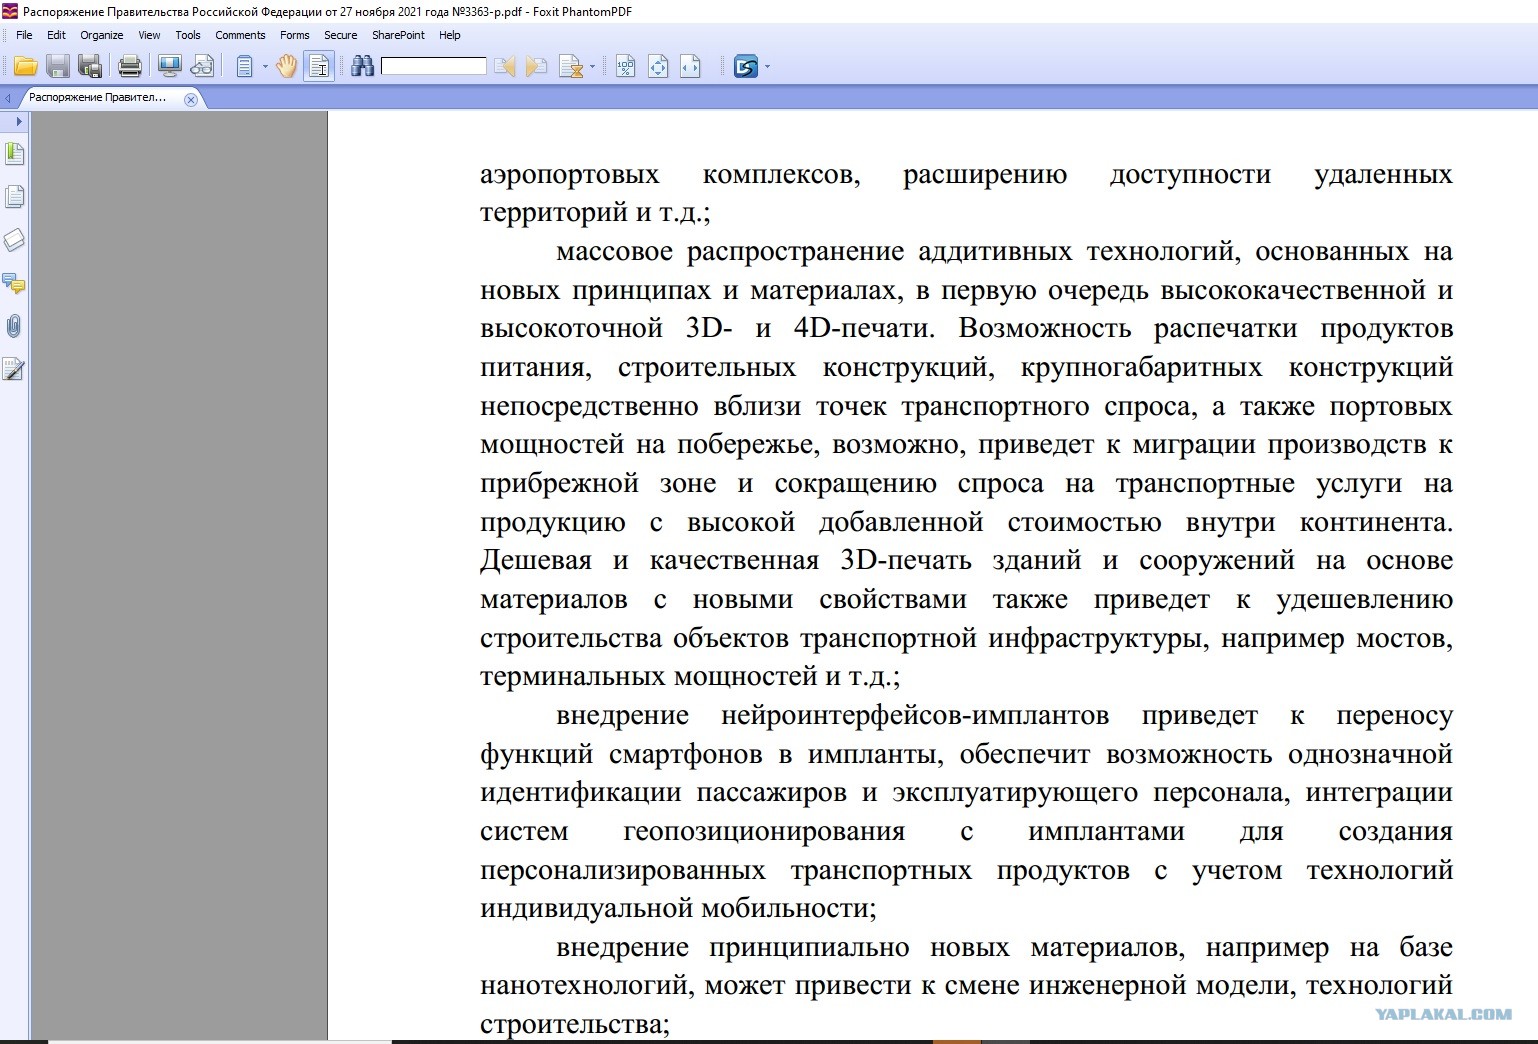Expand the navigation panel arrow

coord(17,121)
